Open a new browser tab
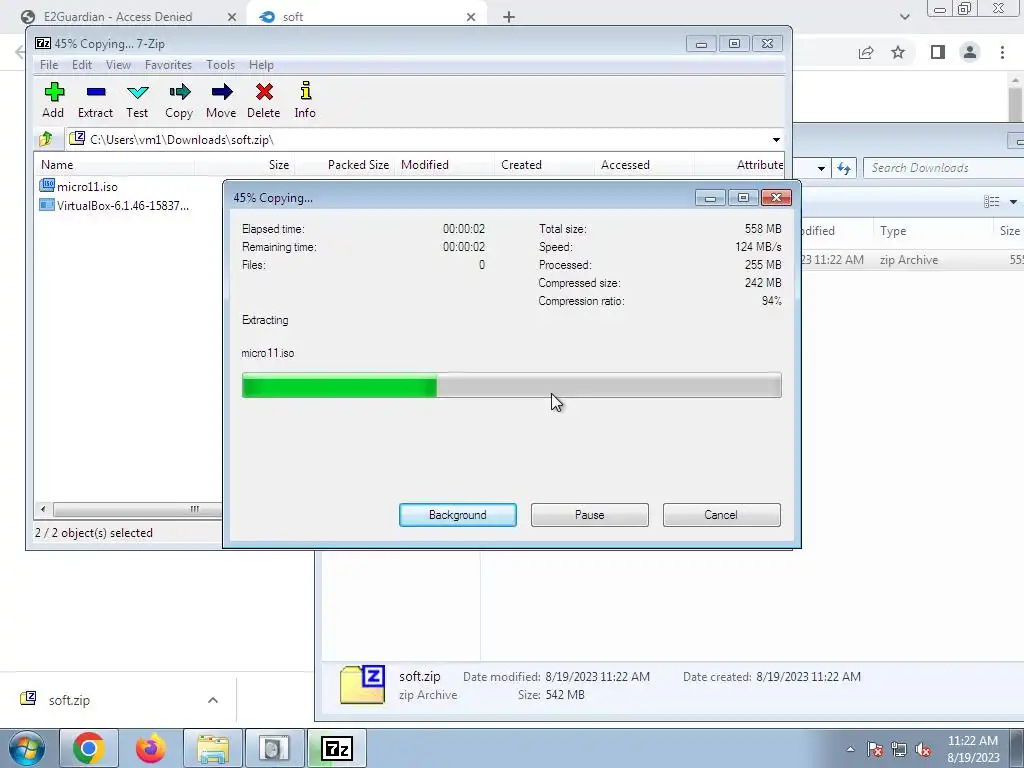 tap(509, 17)
